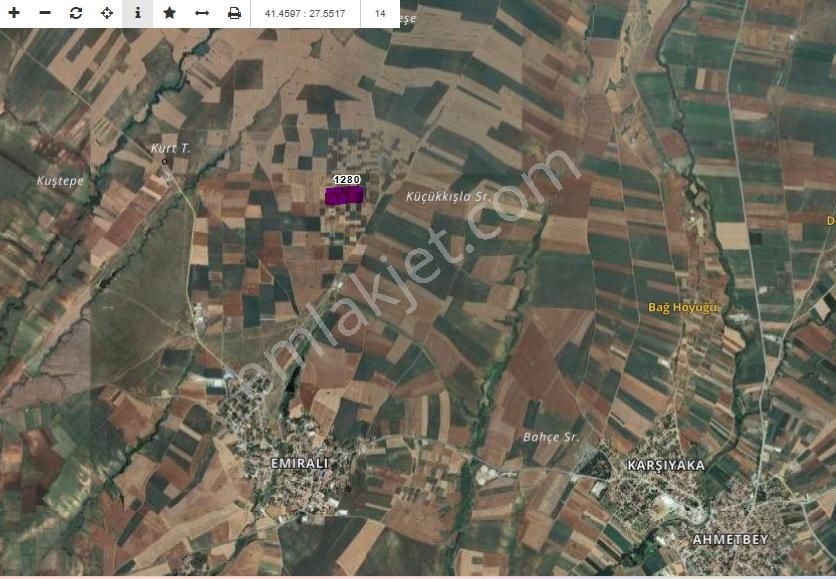
Task: Click the KARŞIYAKA label
Action: click(666, 465)
